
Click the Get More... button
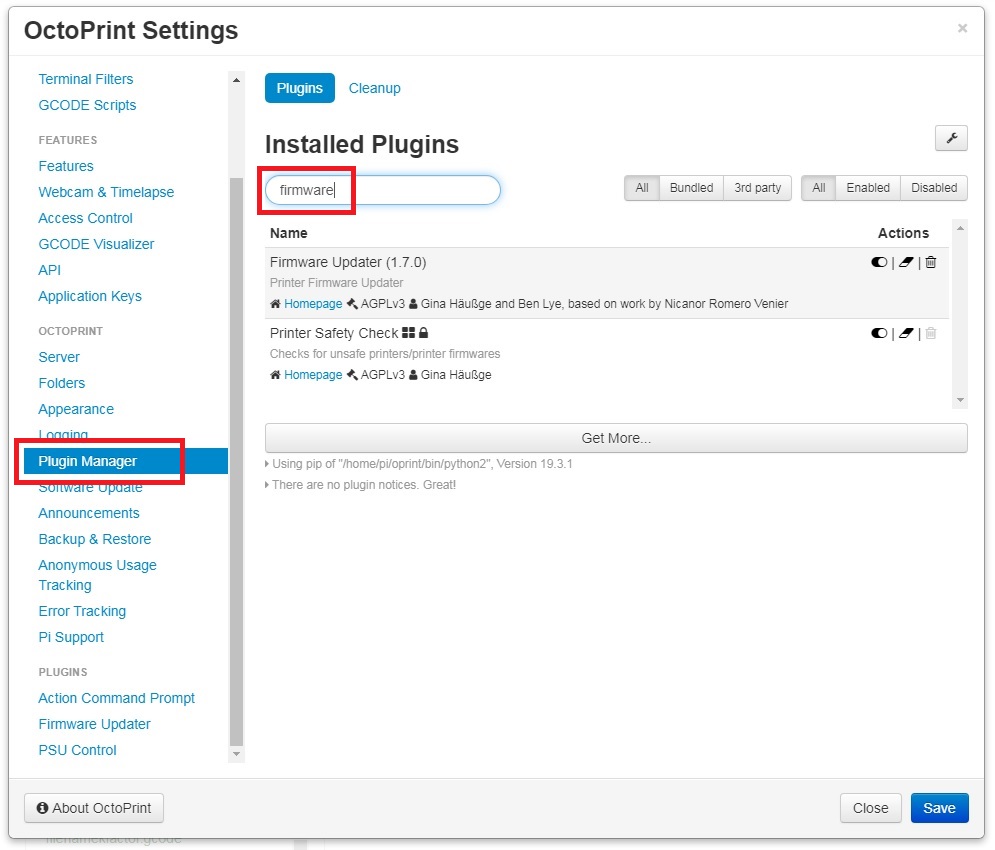pyautogui.click(x=616, y=438)
